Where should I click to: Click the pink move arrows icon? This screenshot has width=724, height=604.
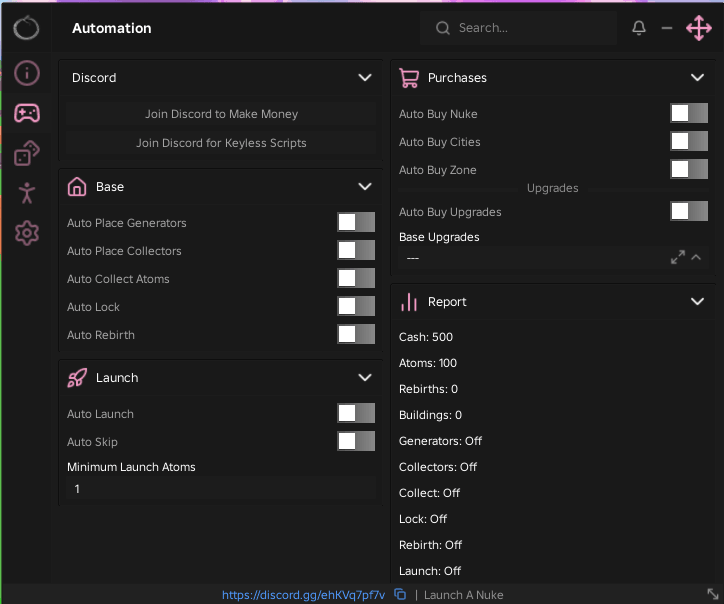coord(699,28)
